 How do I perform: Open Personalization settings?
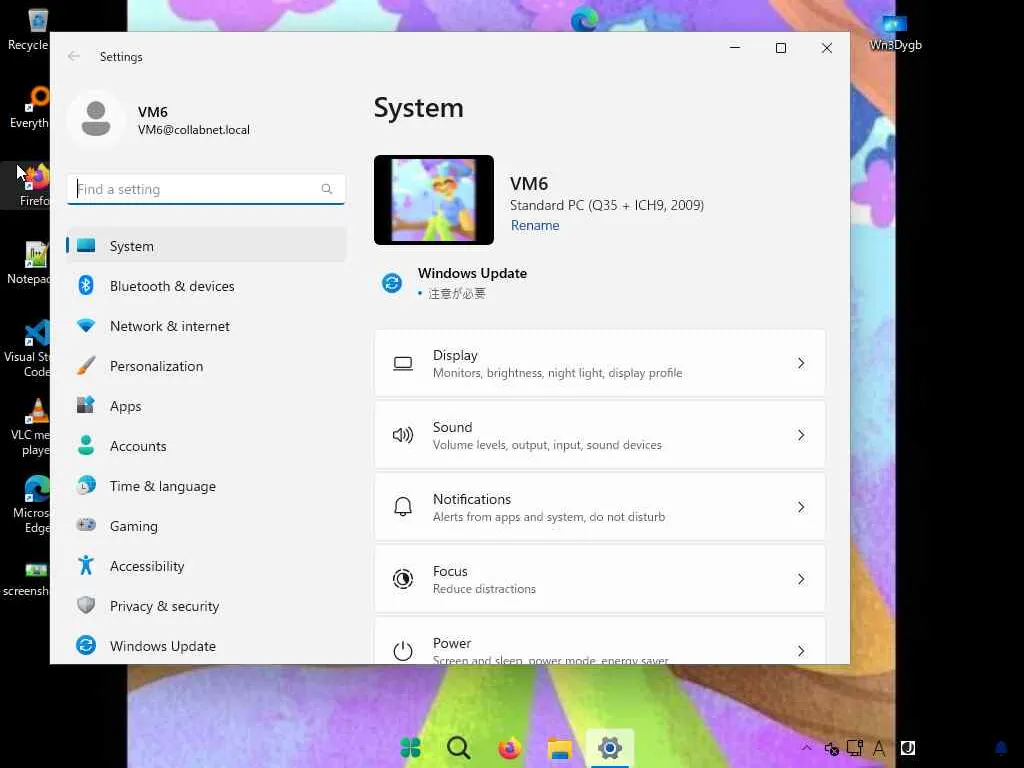(x=206, y=366)
